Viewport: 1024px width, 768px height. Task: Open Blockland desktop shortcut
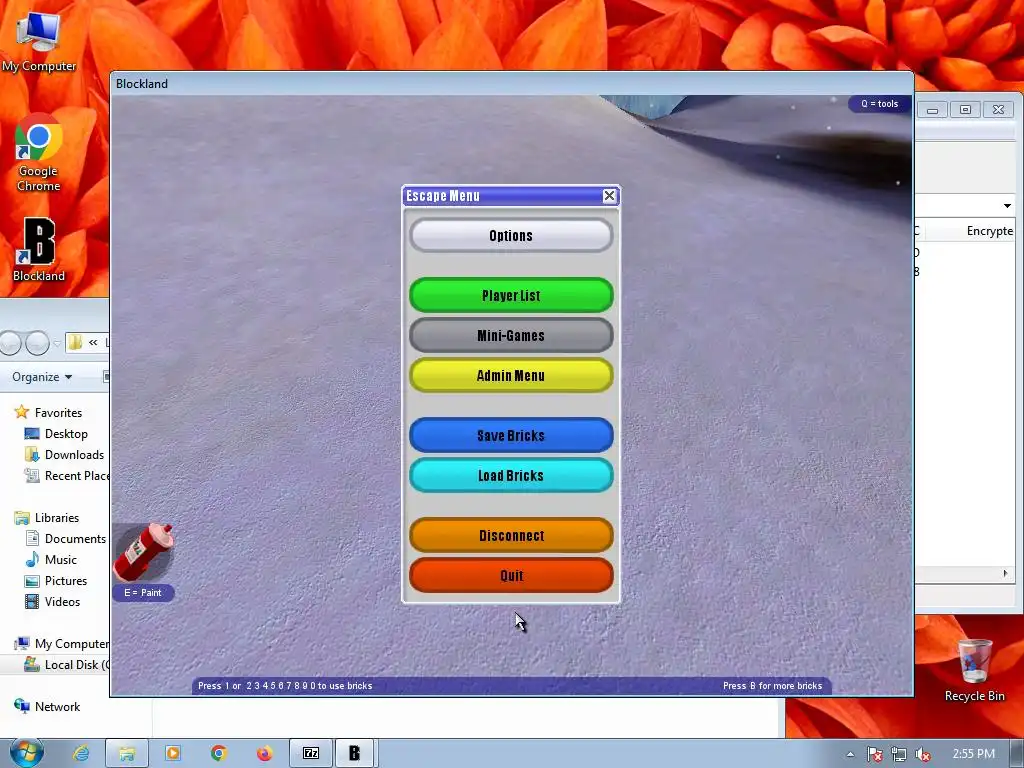pos(39,249)
